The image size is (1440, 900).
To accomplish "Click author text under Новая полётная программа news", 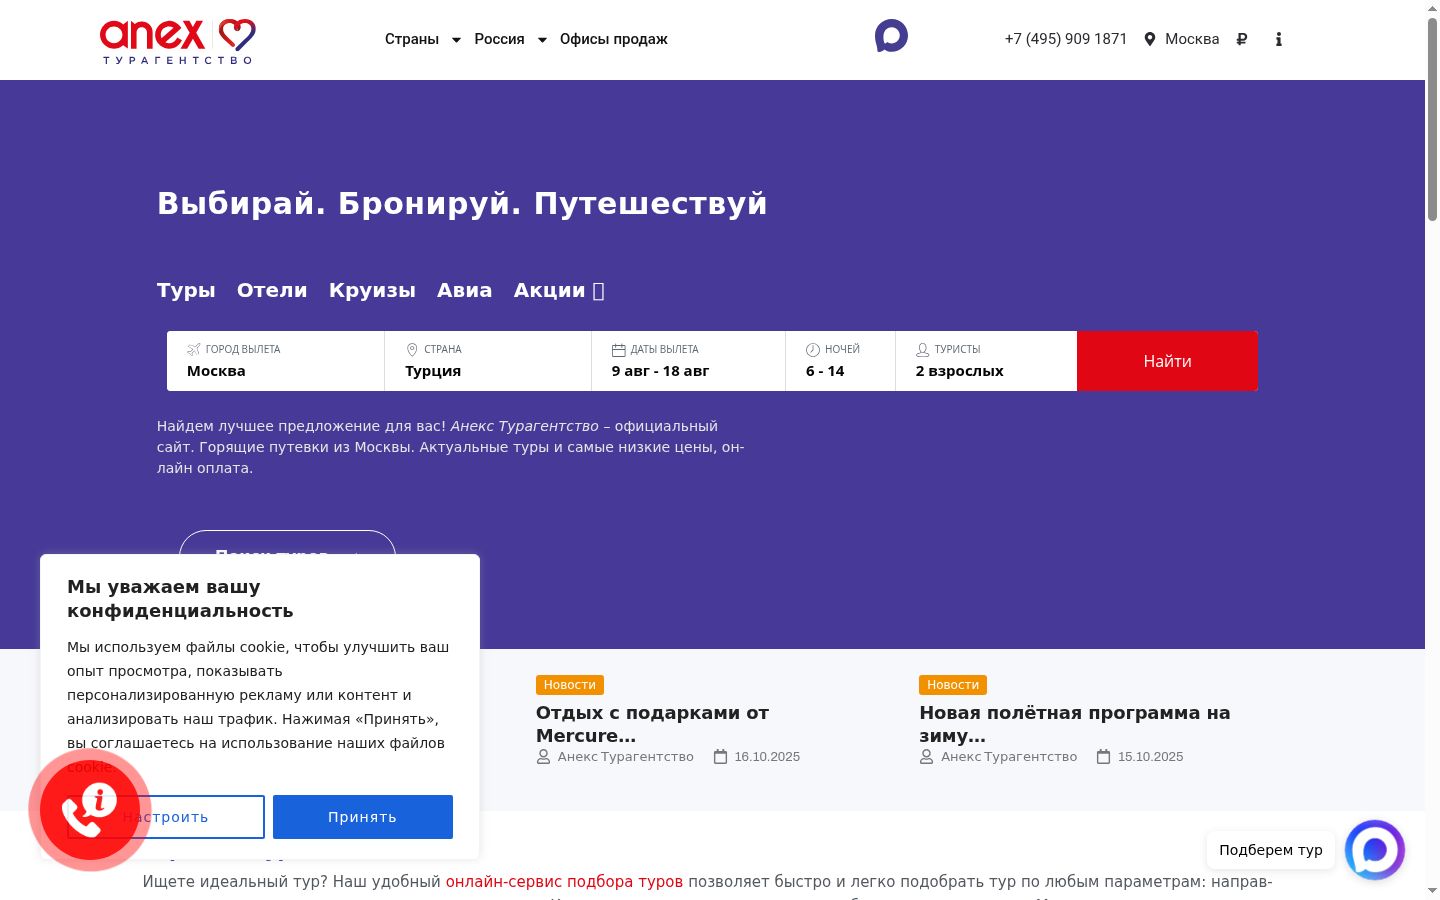I will pos(1009,757).
